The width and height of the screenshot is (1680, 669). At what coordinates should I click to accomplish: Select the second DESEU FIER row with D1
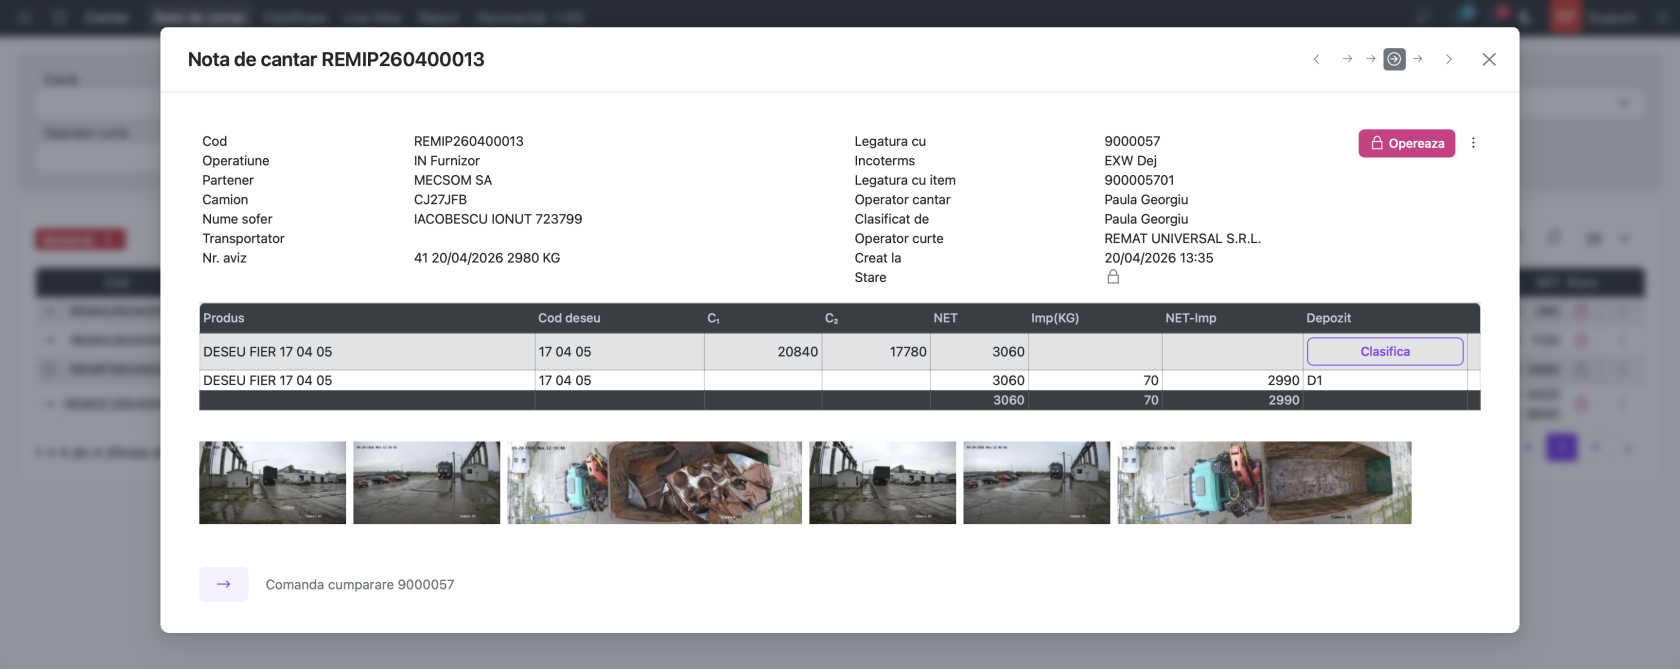pos(839,380)
